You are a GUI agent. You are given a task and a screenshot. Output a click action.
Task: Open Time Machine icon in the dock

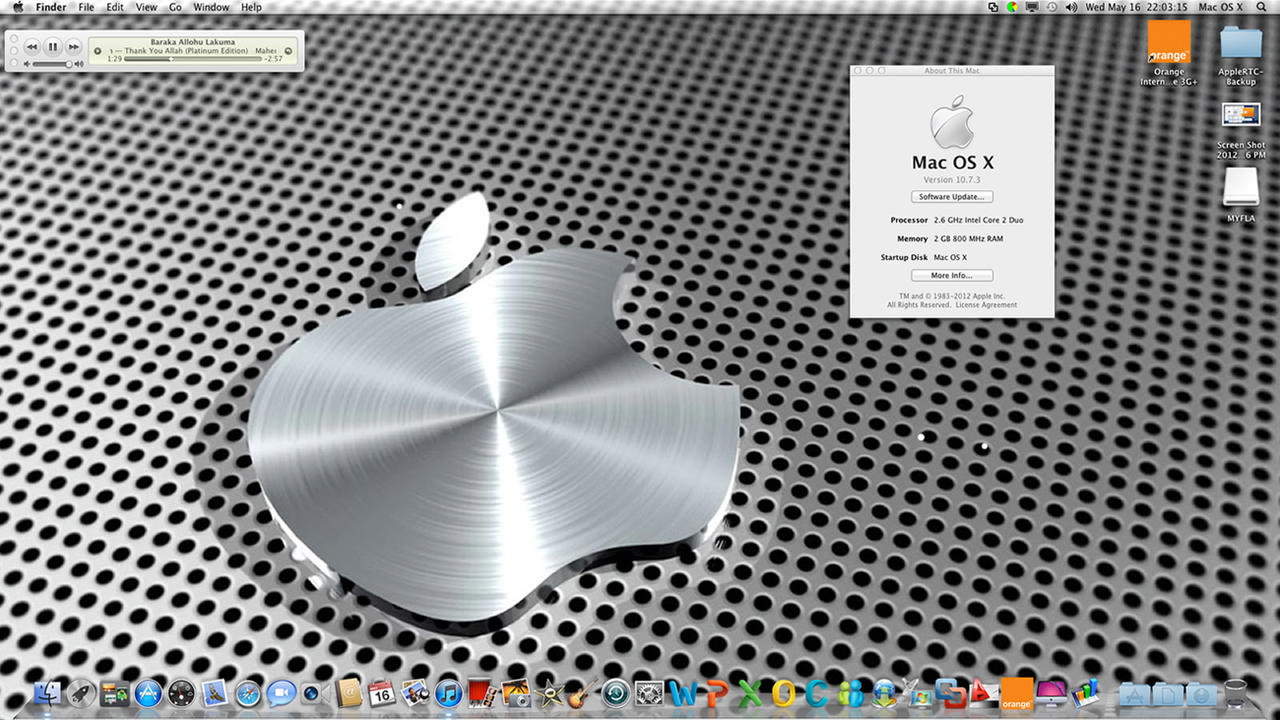point(616,692)
